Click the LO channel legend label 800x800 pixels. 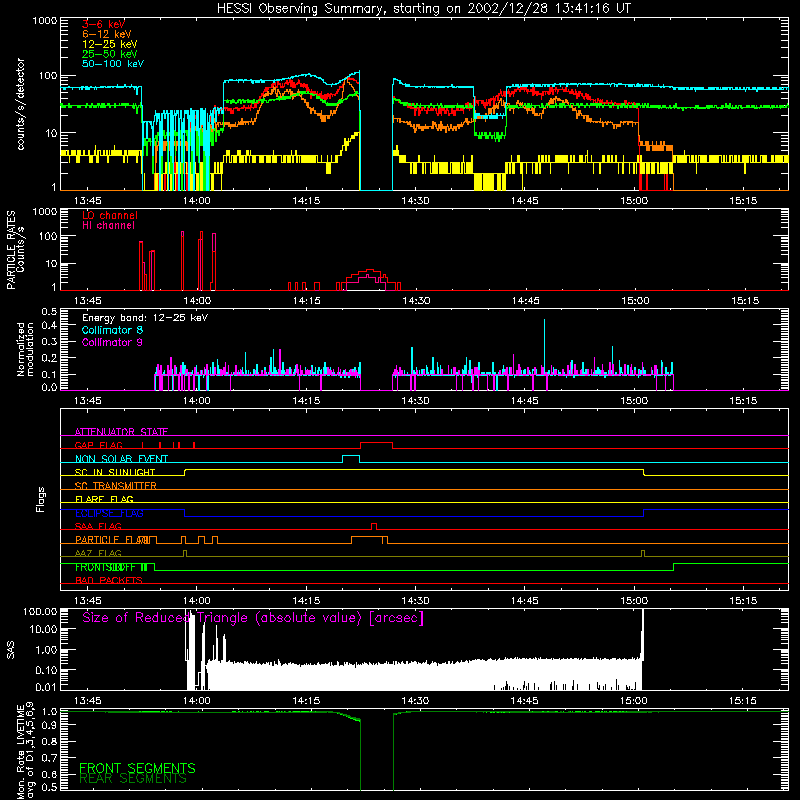[x=109, y=215]
